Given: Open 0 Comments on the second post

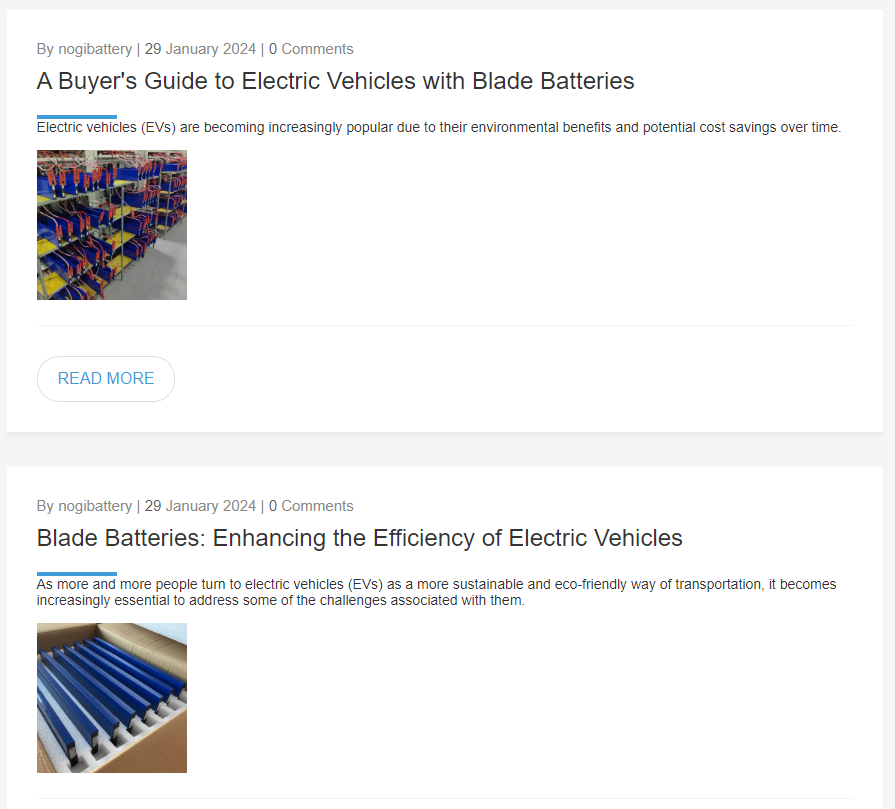Looking at the screenshot, I should 311,506.
